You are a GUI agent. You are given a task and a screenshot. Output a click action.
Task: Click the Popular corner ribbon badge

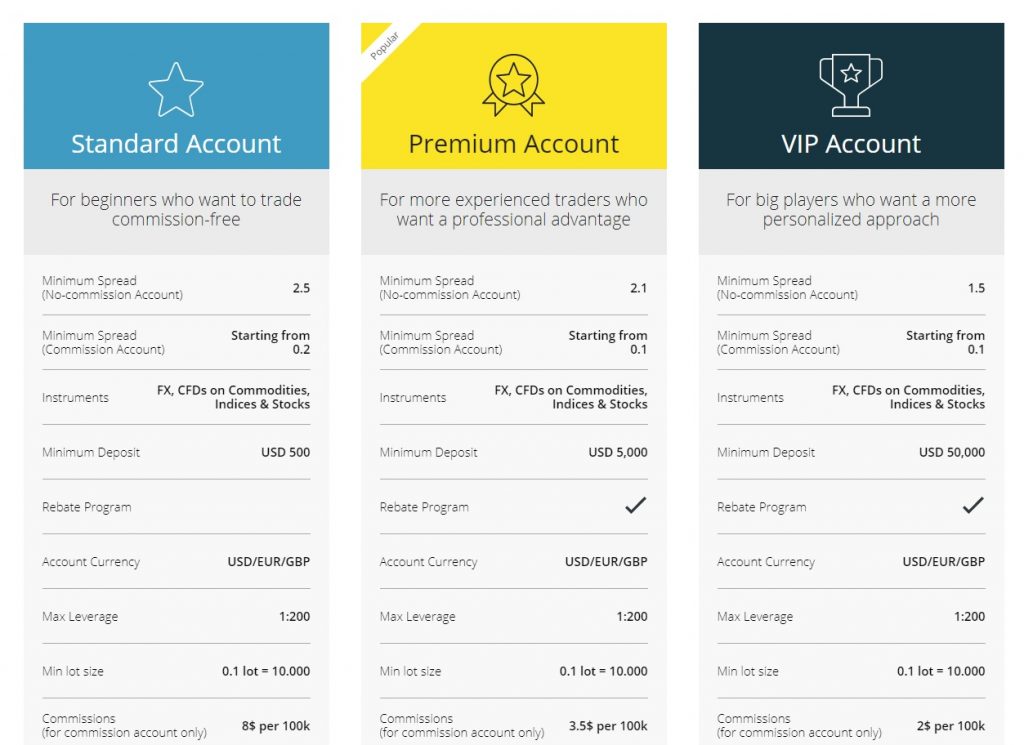(384, 46)
